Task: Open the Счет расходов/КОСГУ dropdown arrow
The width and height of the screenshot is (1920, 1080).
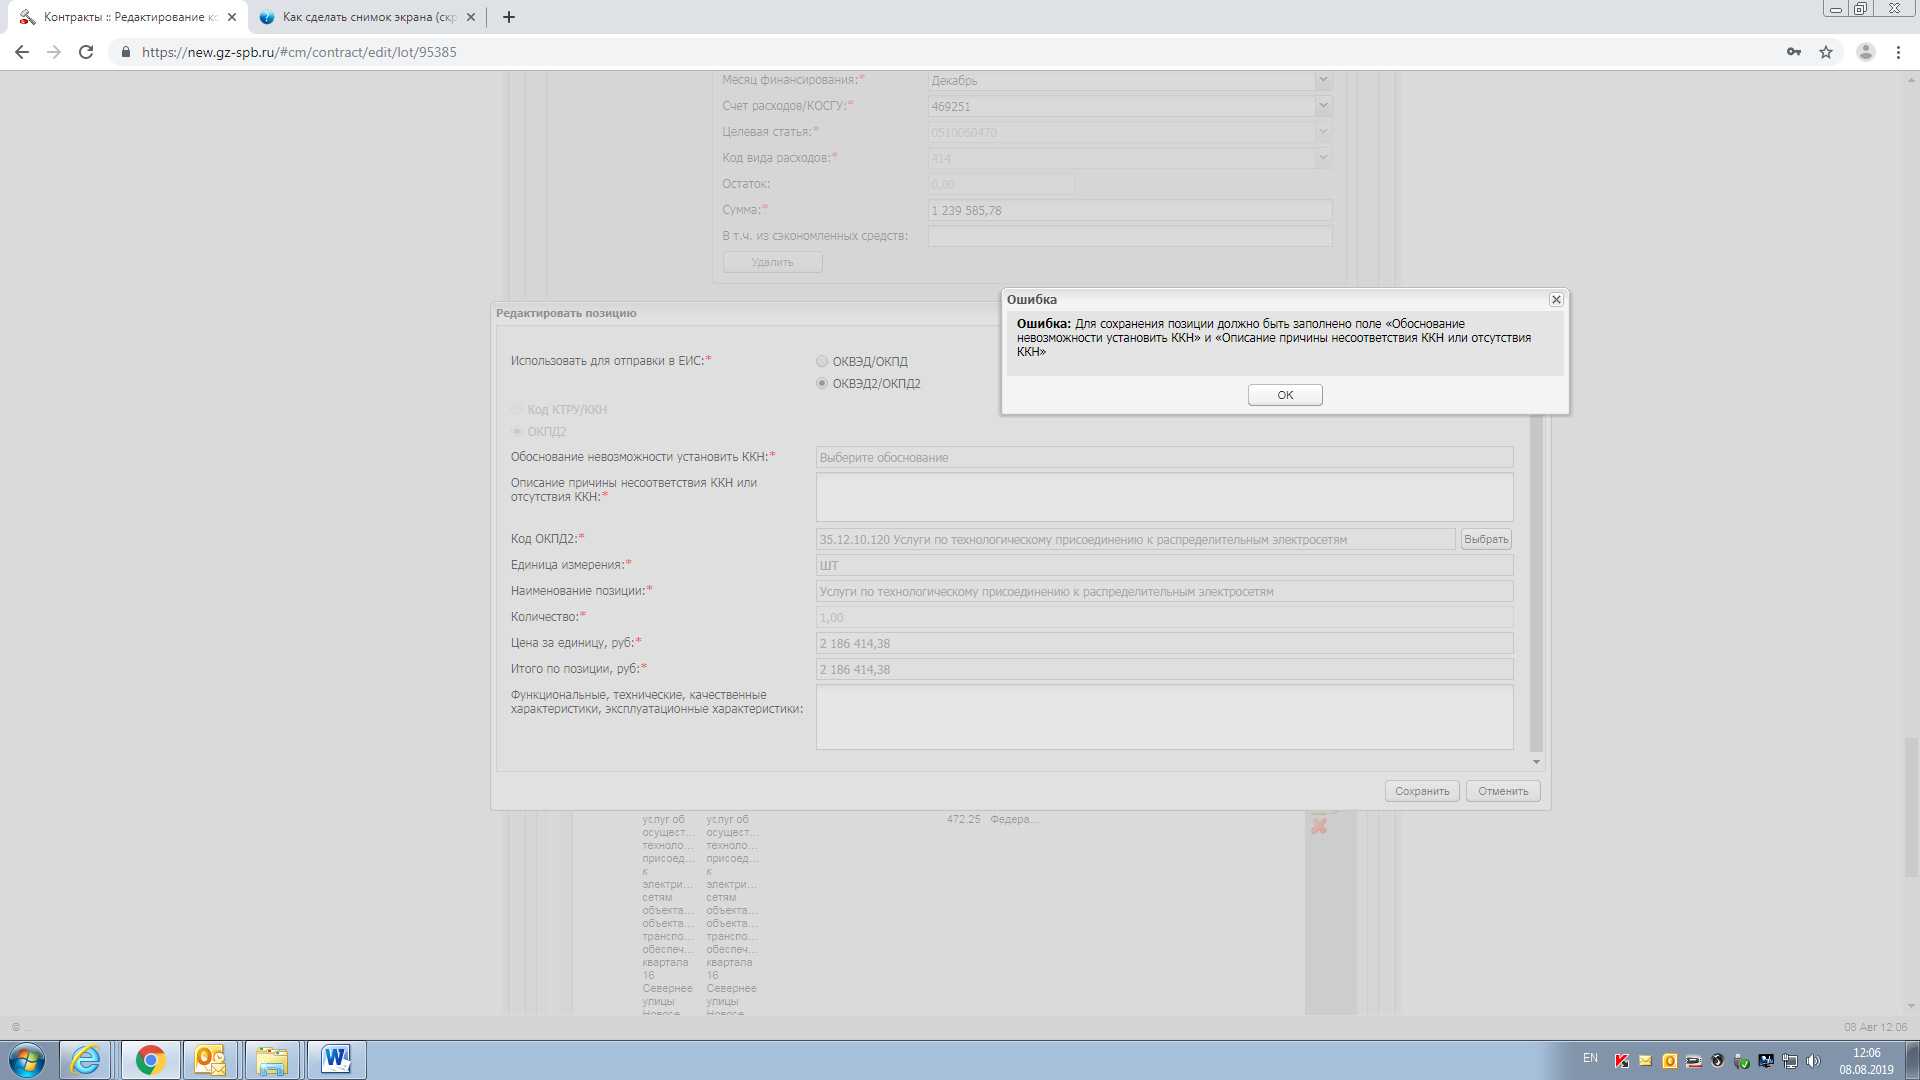Action: click(x=1323, y=106)
